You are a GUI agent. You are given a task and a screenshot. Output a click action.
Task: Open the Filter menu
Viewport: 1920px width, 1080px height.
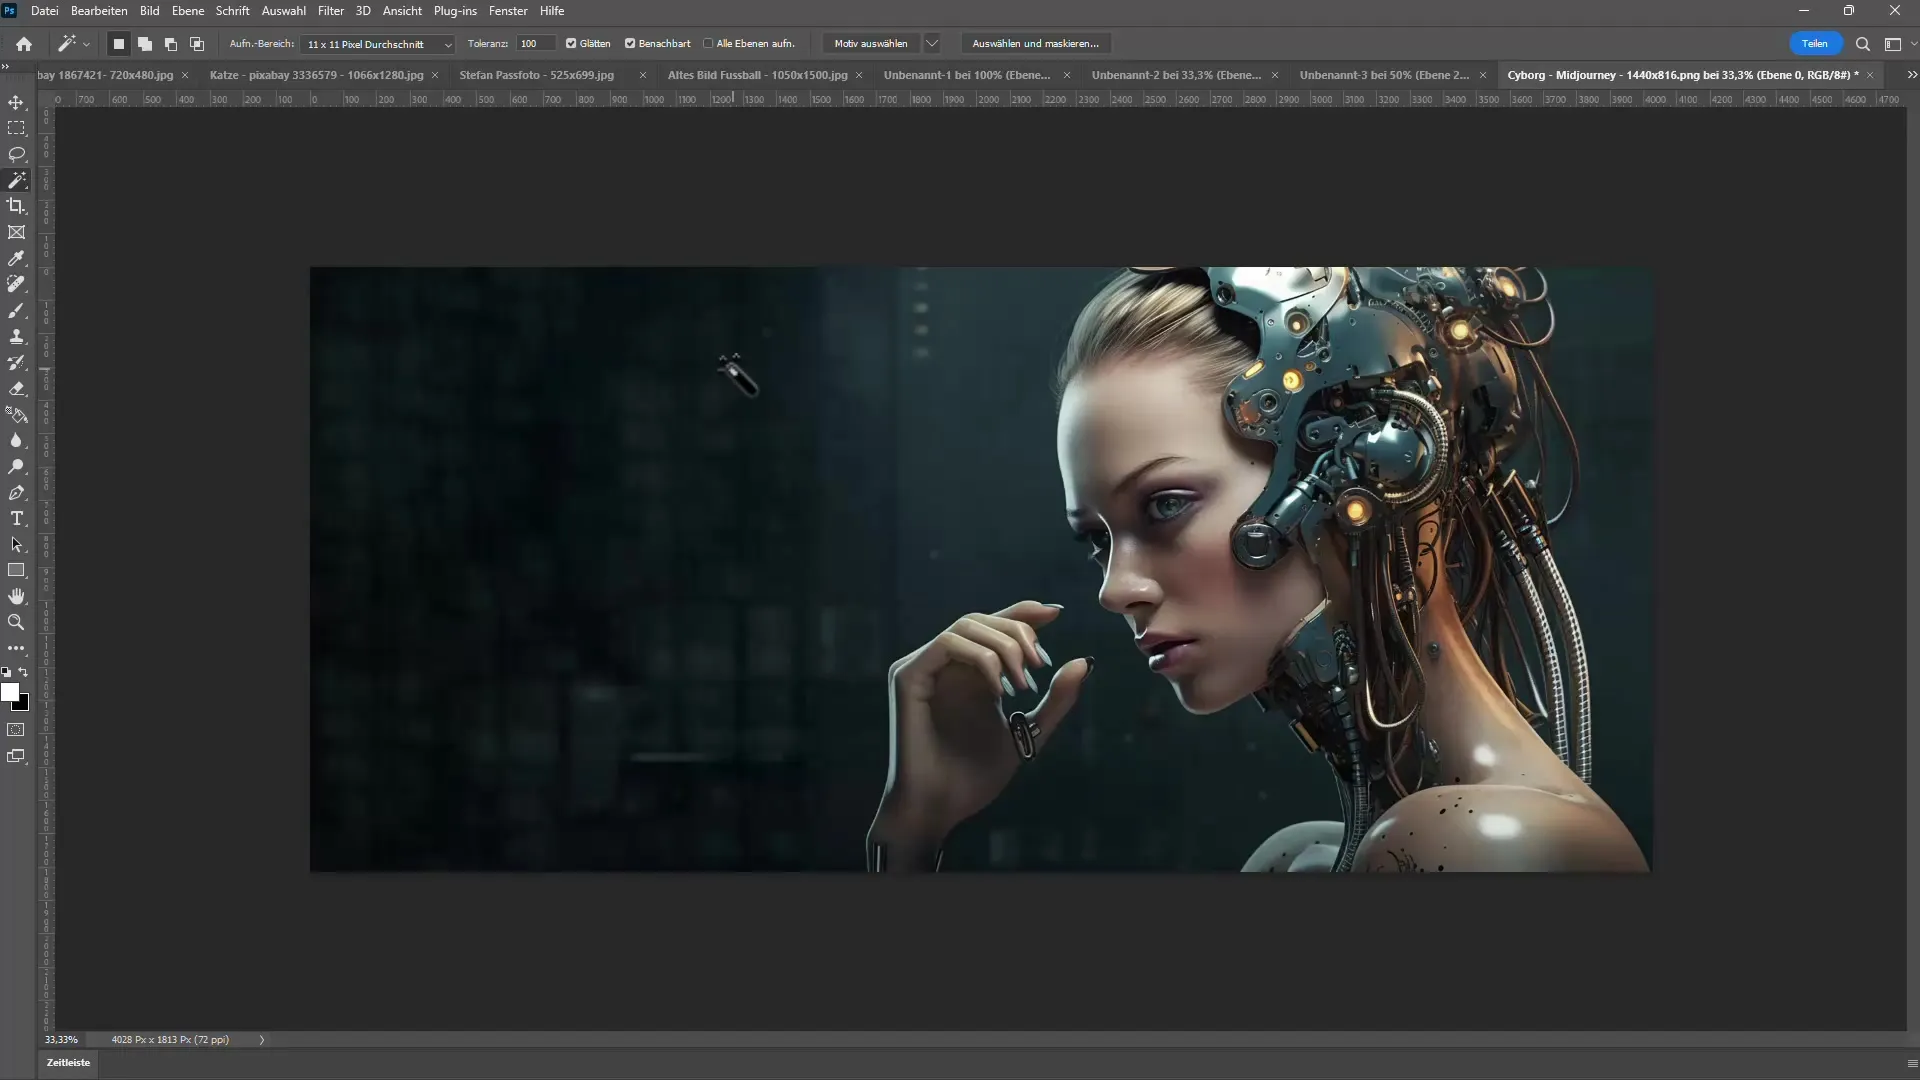pos(331,11)
